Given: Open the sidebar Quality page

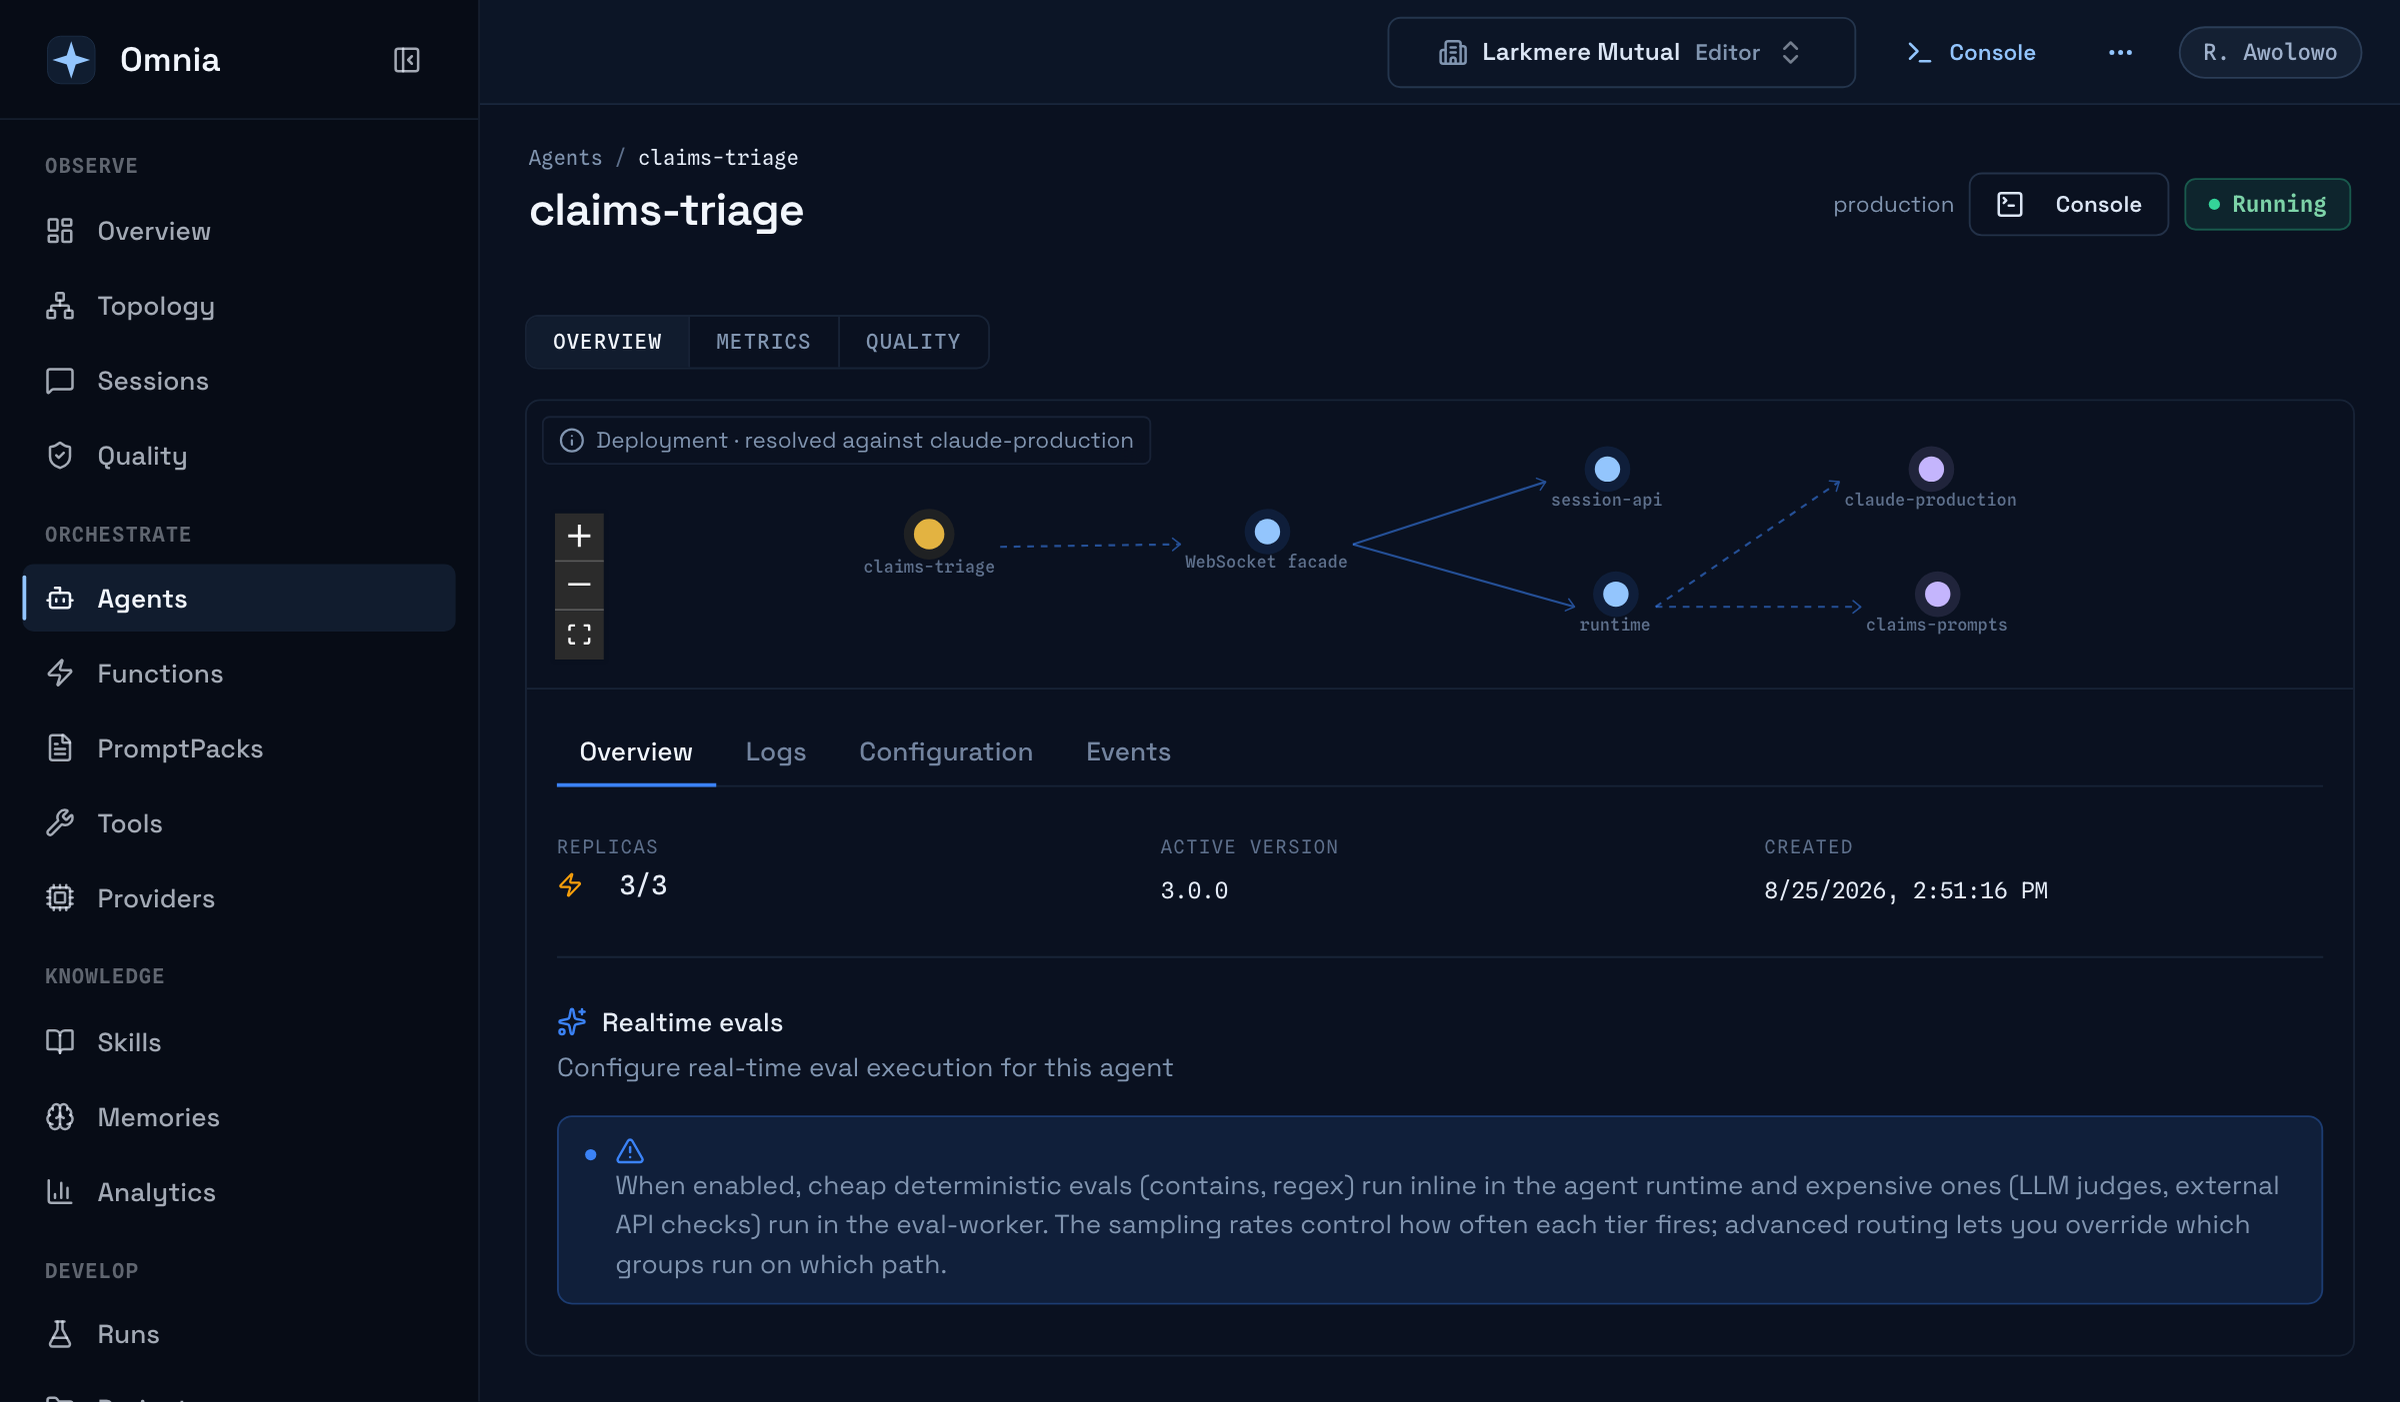Looking at the screenshot, I should click(238, 456).
